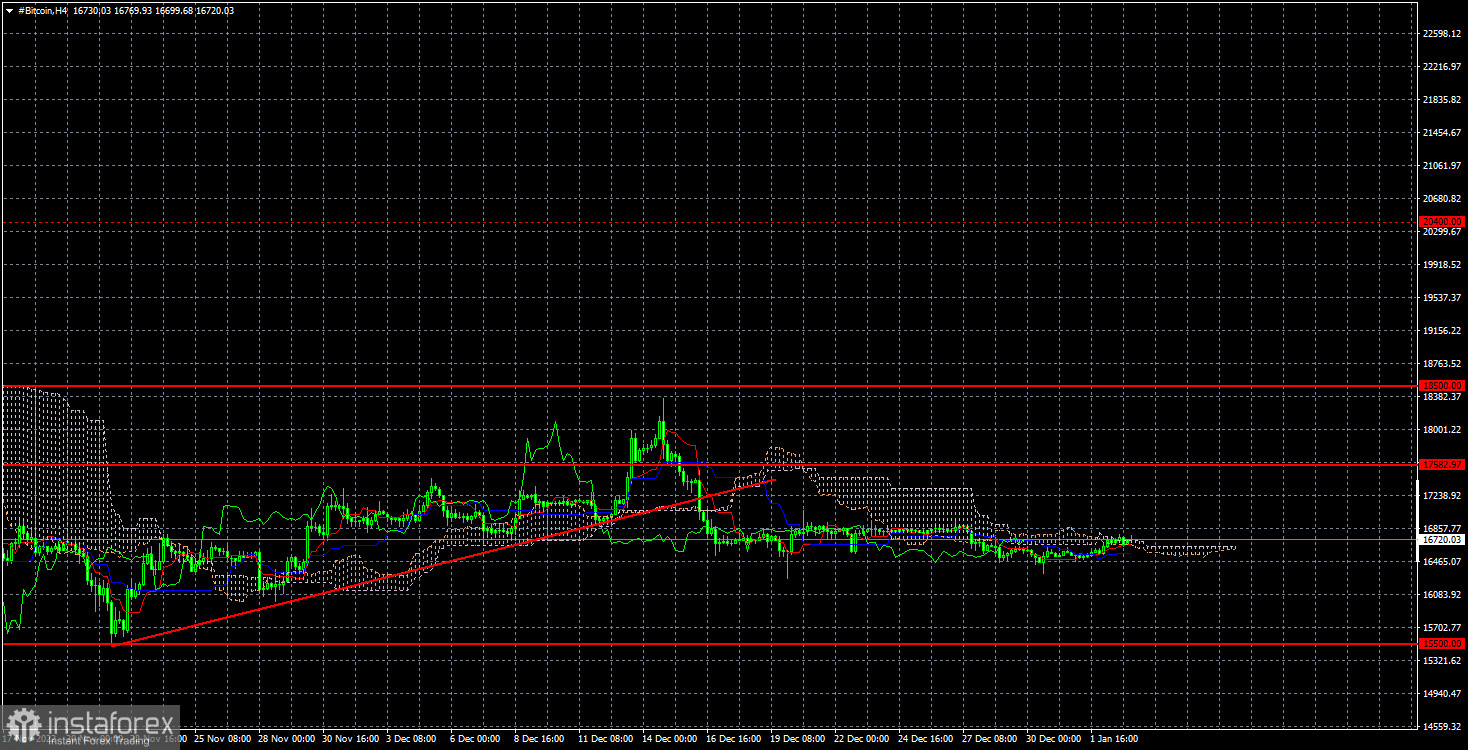Click the 1 Jan 16:00 time label
Image resolution: width=1468 pixels, height=750 pixels.
pyautogui.click(x=1114, y=739)
